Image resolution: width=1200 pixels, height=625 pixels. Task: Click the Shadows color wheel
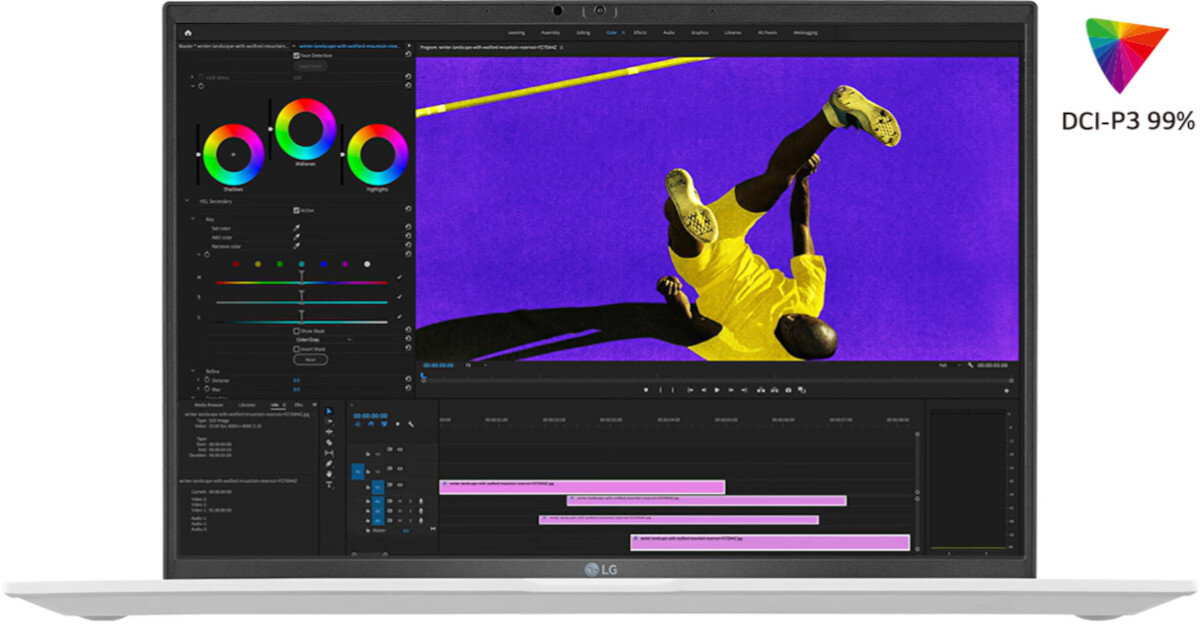point(234,154)
